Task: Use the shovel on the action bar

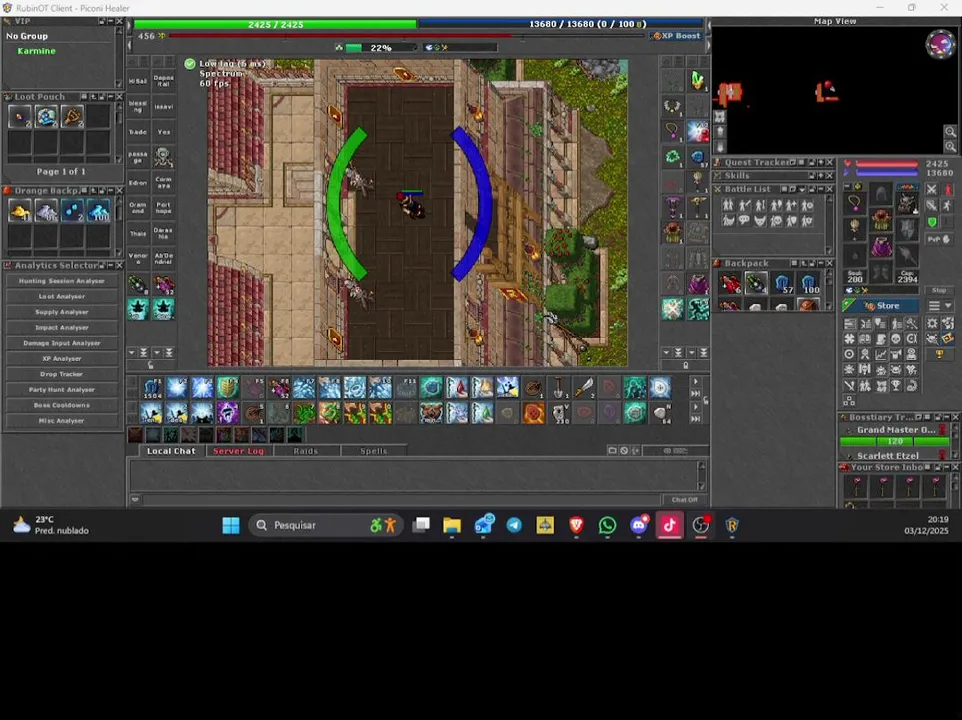Action: tap(558, 388)
